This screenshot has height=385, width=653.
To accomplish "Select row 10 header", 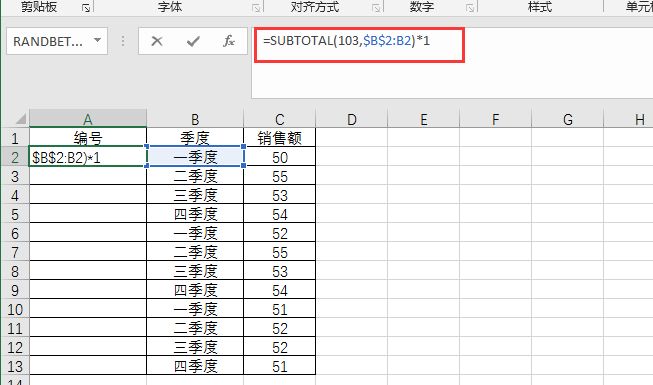I will point(15,309).
